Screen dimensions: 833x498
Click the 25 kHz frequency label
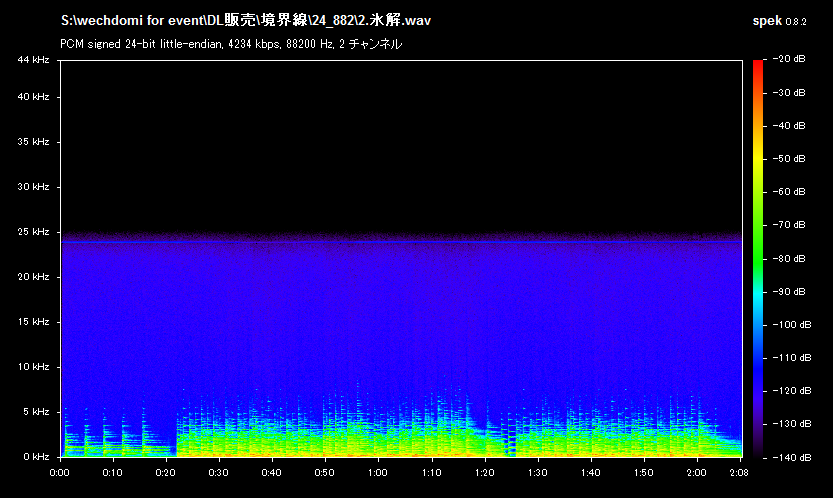click(x=33, y=232)
